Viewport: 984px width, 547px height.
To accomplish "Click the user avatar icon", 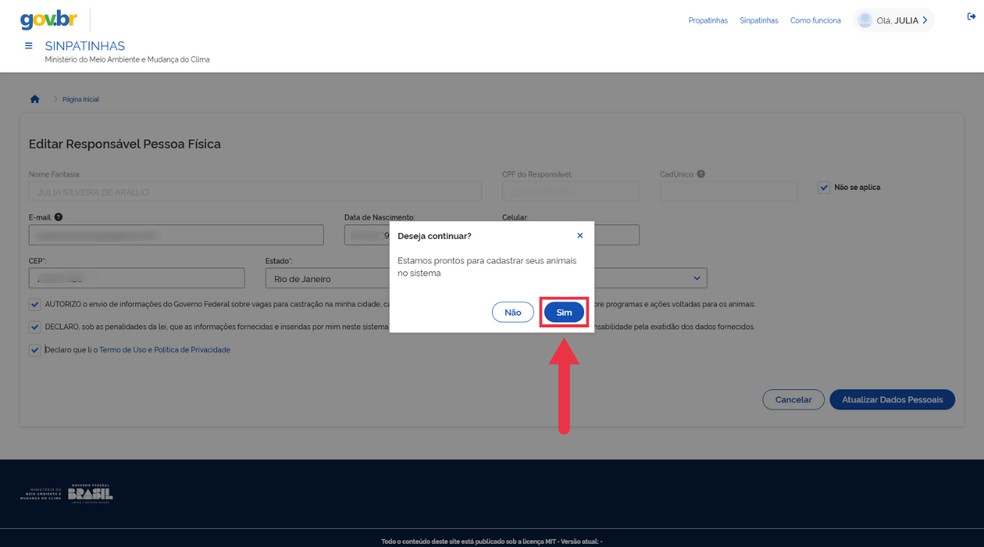I will pos(865,20).
